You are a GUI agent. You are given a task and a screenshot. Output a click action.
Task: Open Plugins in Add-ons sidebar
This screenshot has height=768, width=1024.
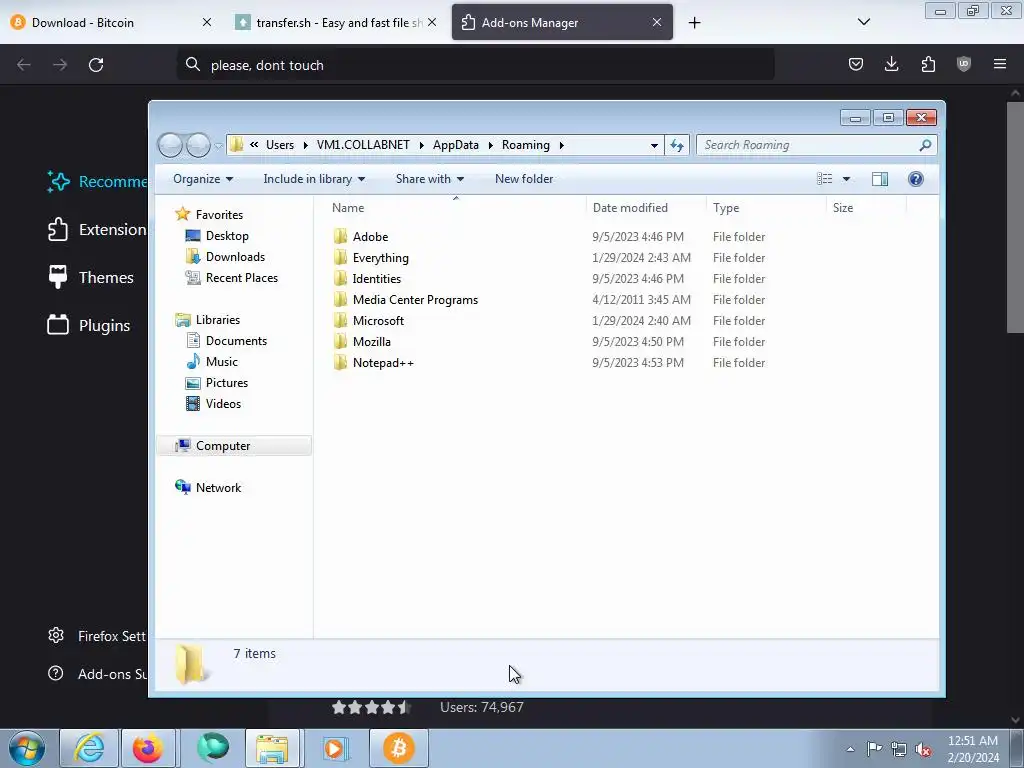click(89, 325)
